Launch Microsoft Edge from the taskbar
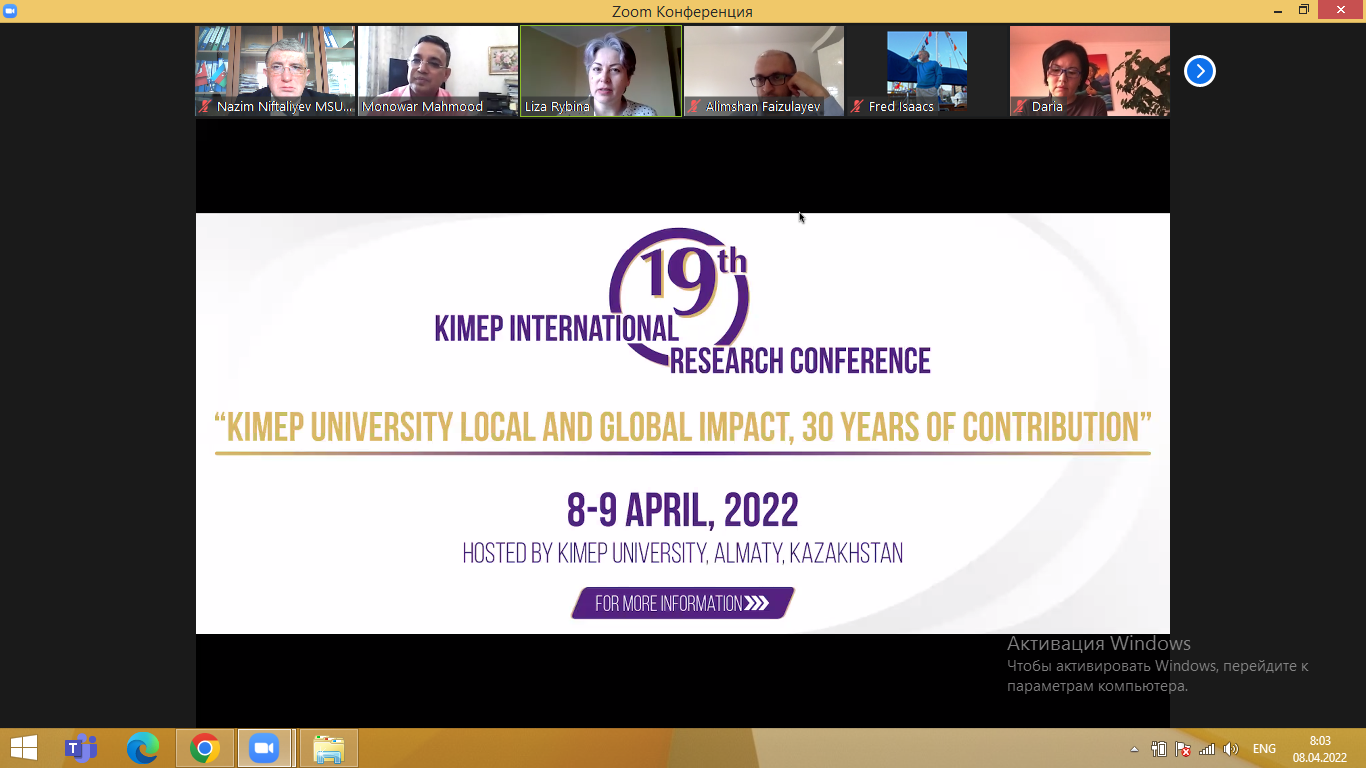Image resolution: width=1366 pixels, height=768 pixels. [x=143, y=748]
